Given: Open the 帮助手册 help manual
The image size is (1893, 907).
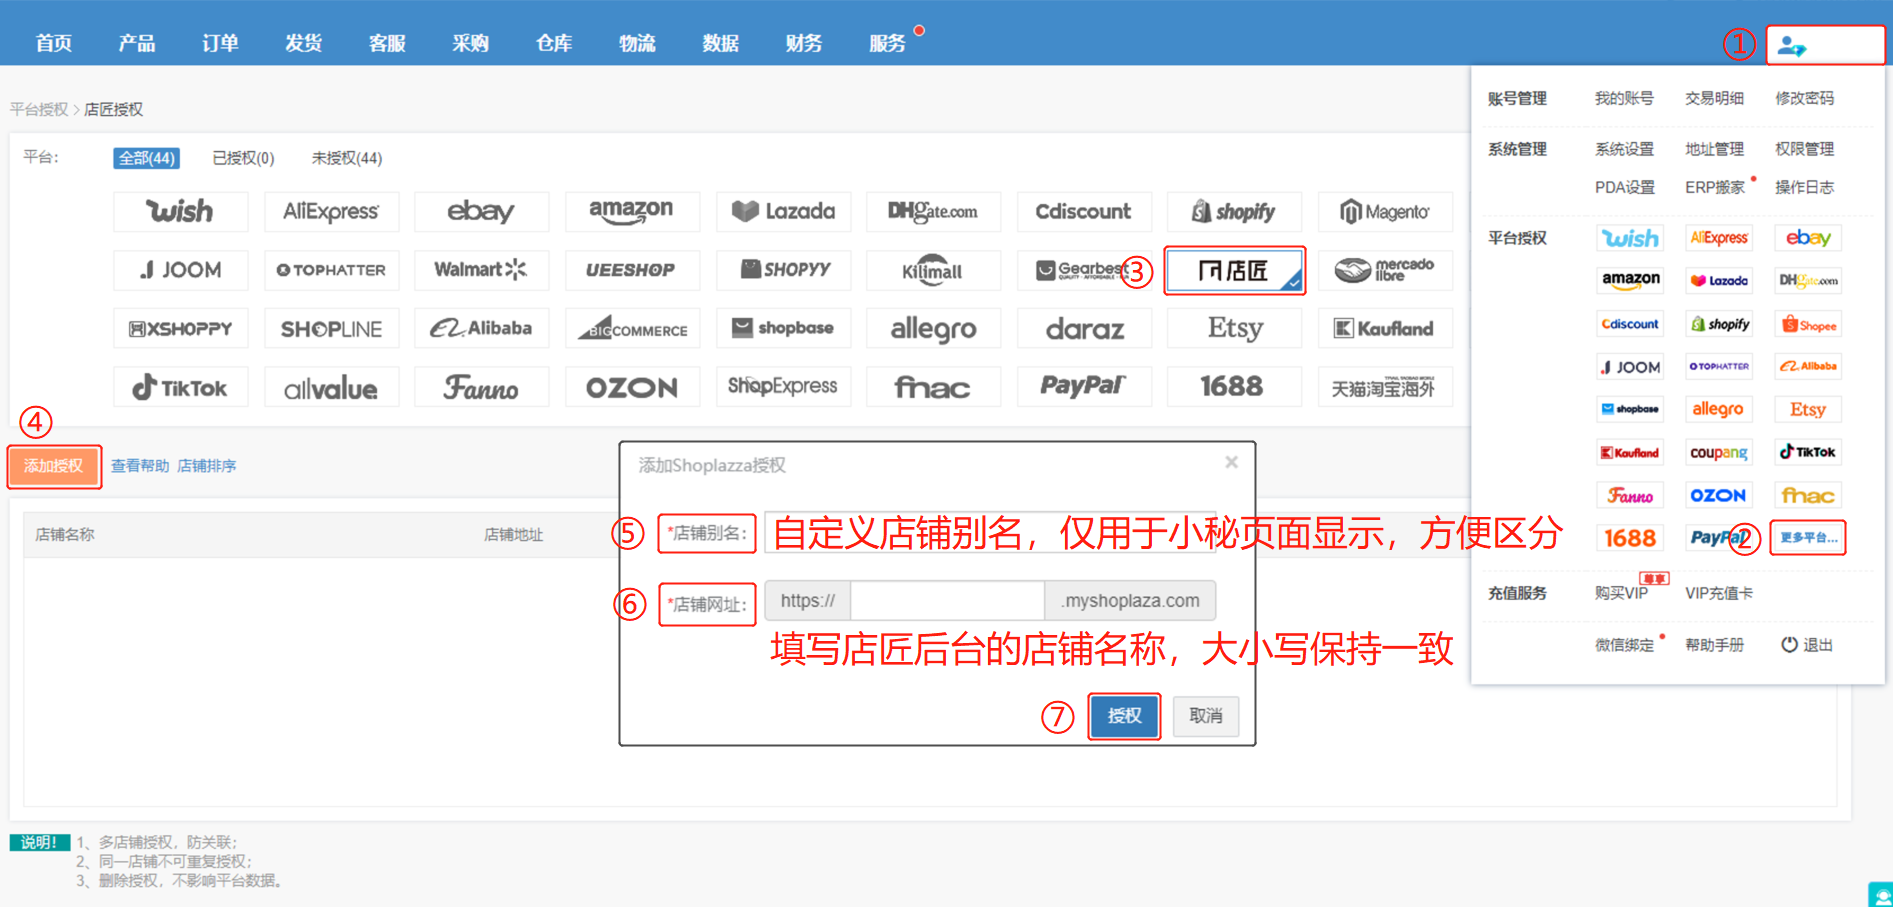Looking at the screenshot, I should [1715, 645].
